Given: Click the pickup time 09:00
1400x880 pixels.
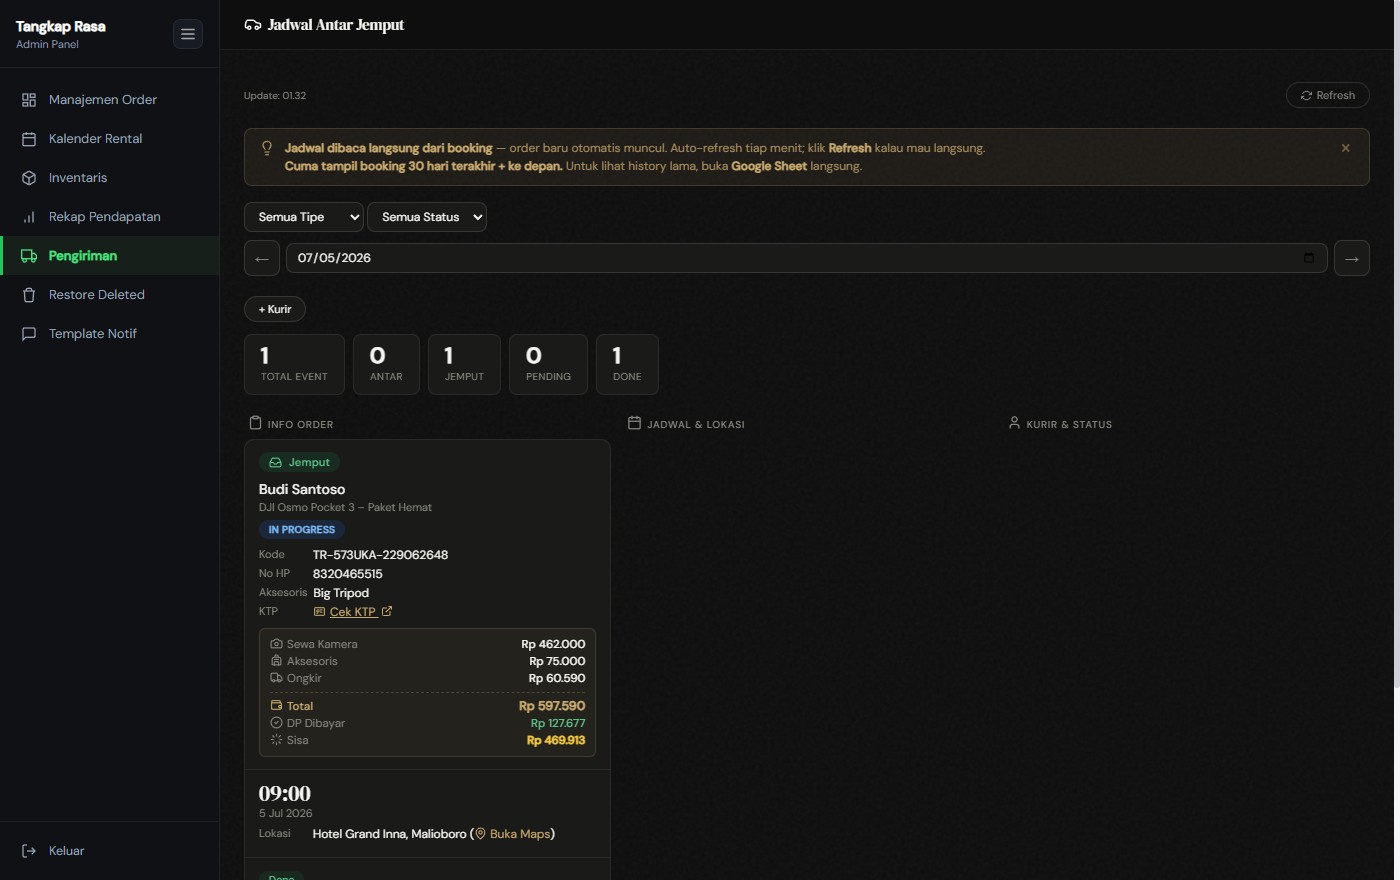Looking at the screenshot, I should pyautogui.click(x=285, y=794).
